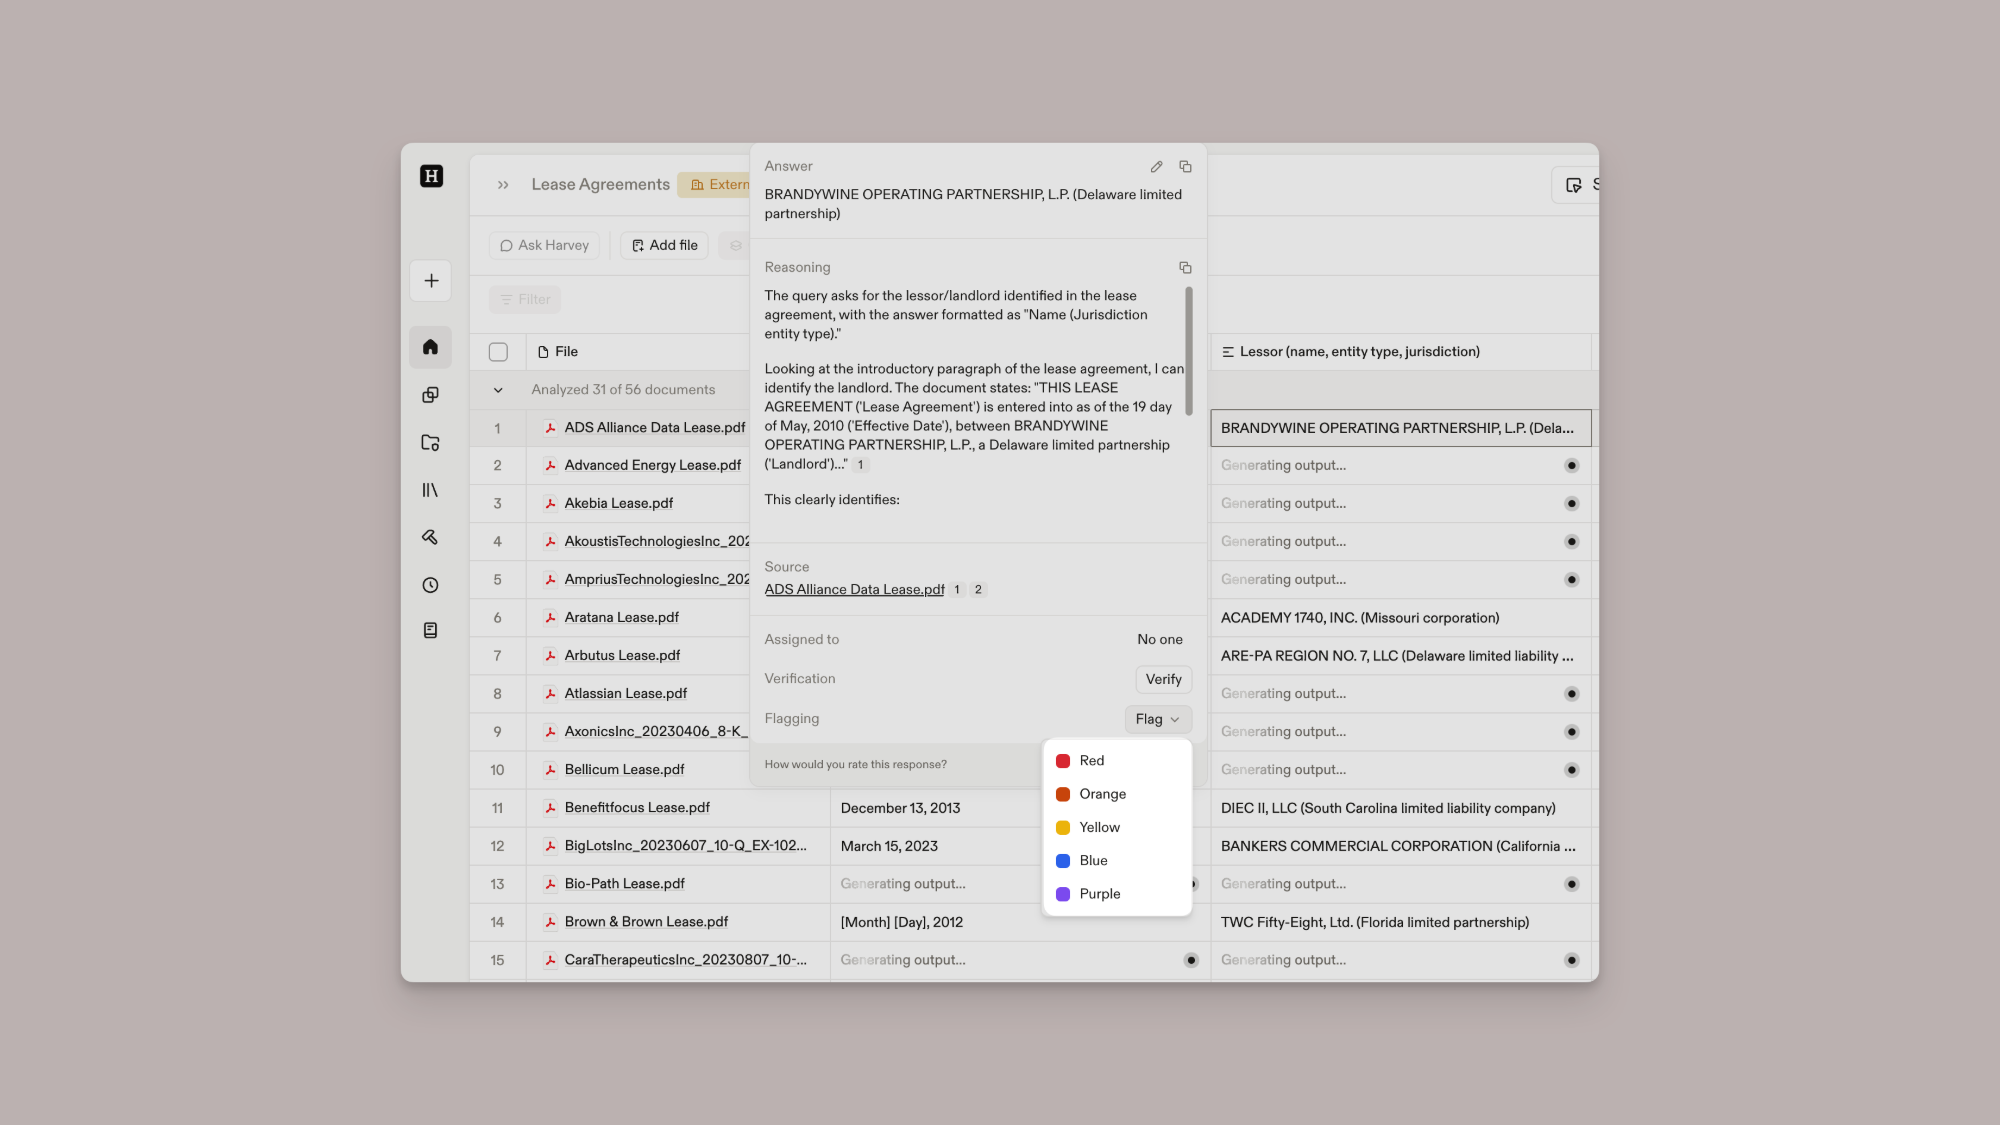This screenshot has height=1125, width=2000.
Task: Open the library sidebar icon
Action: 430,490
